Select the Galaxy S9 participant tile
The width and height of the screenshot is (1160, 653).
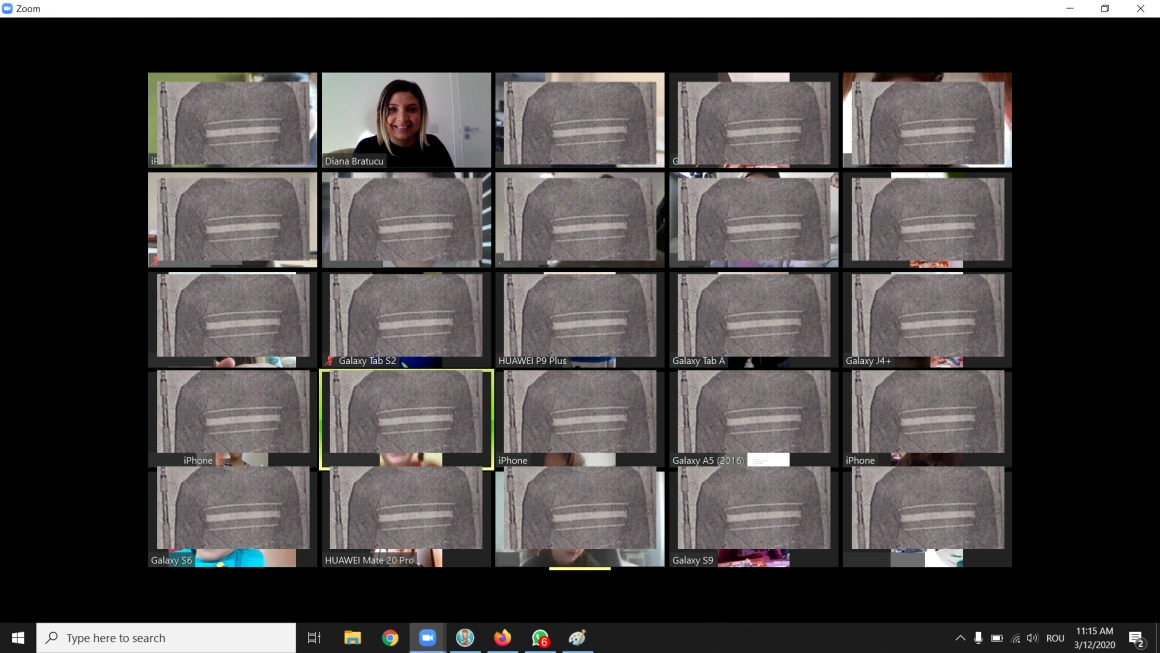[x=753, y=518]
